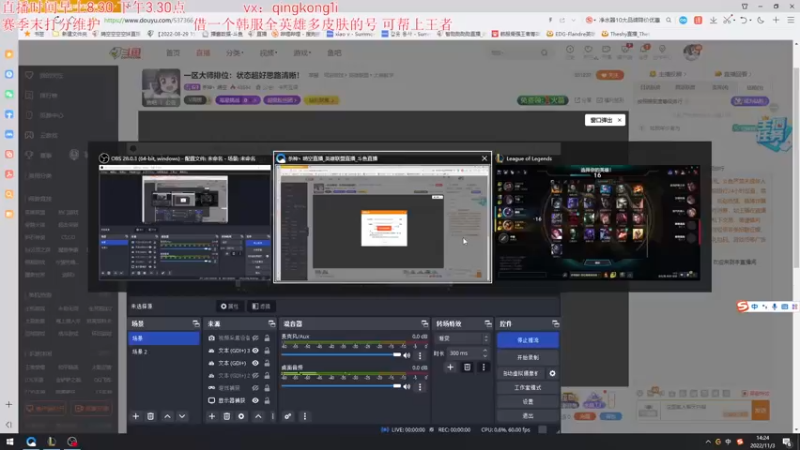Undock the Controls panel
Viewport: 800px width, 450px height.
(556, 323)
